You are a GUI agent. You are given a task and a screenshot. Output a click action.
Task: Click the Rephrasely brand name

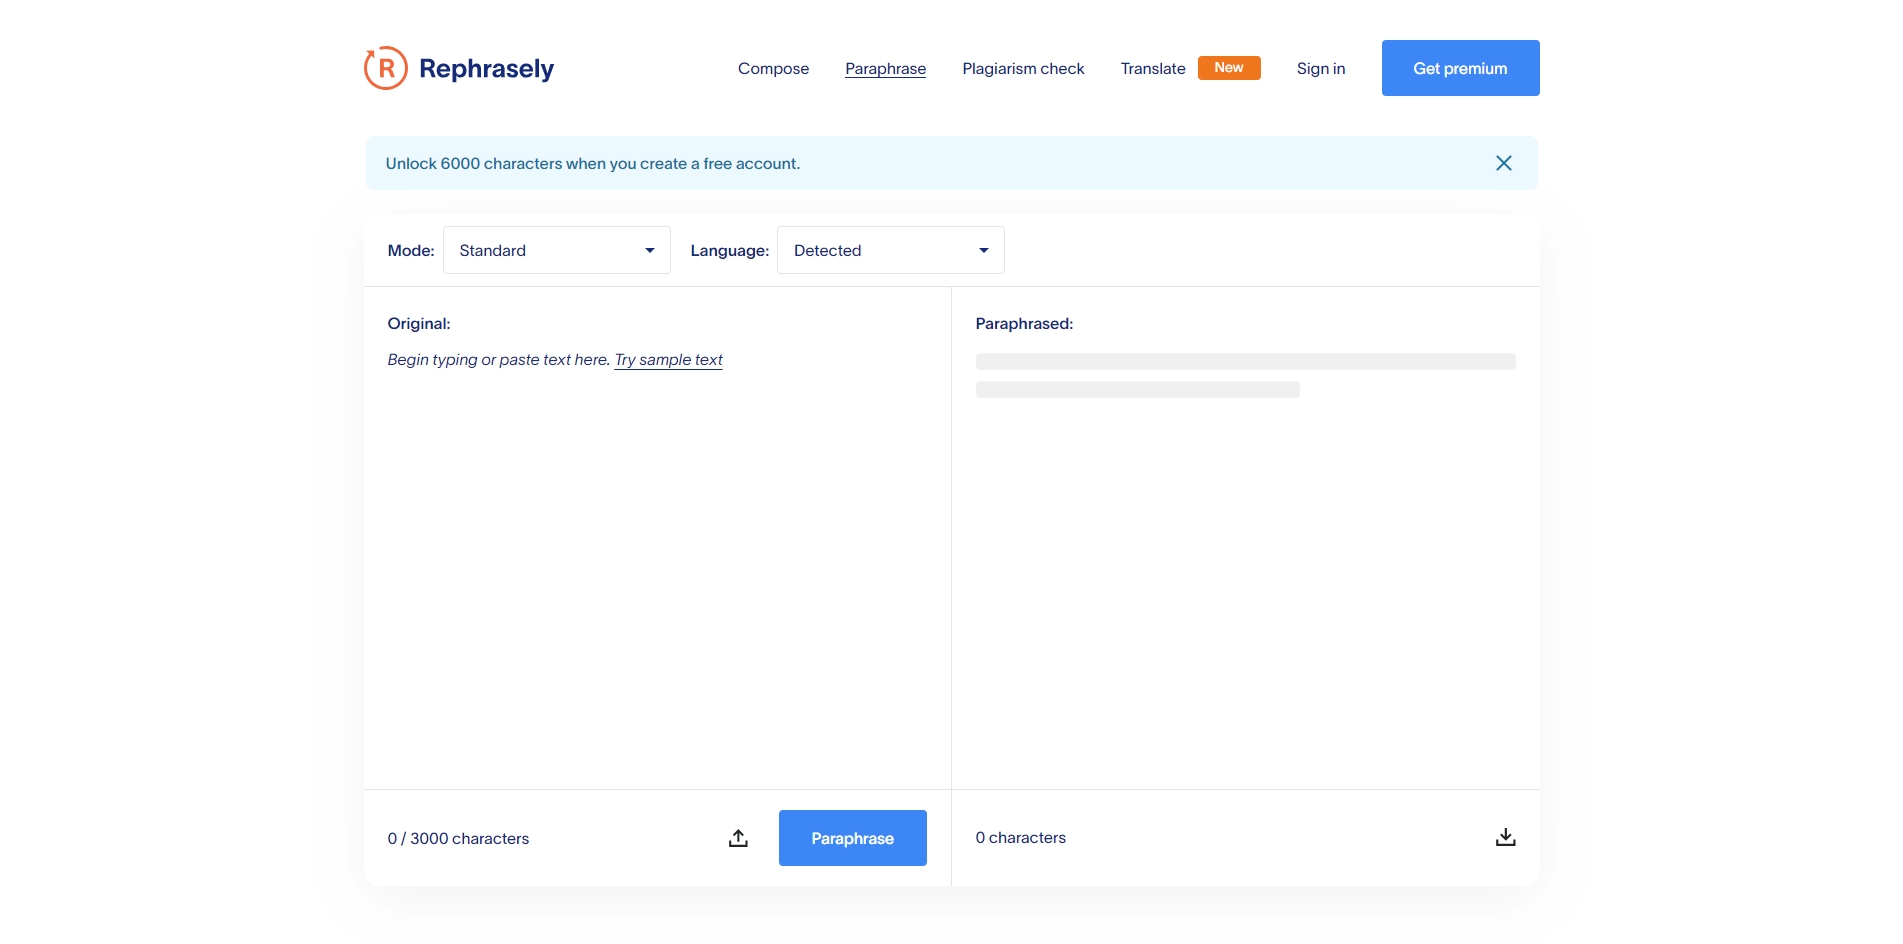click(486, 68)
